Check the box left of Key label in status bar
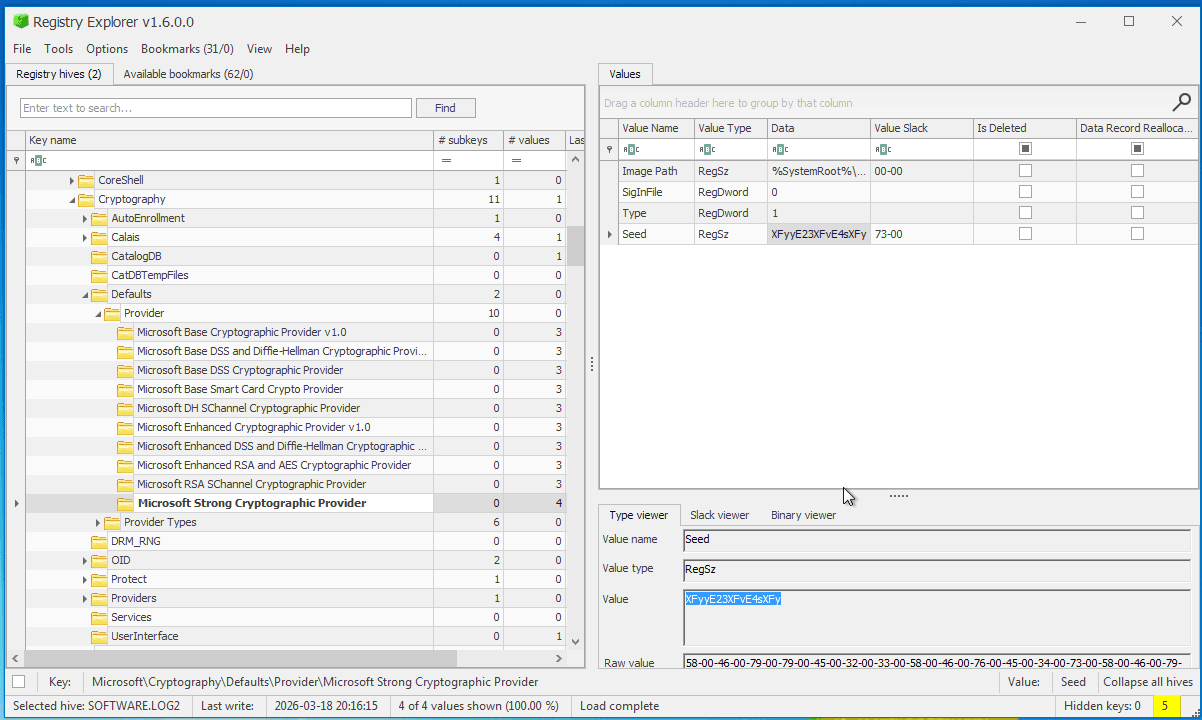The image size is (1202, 720). (19, 682)
